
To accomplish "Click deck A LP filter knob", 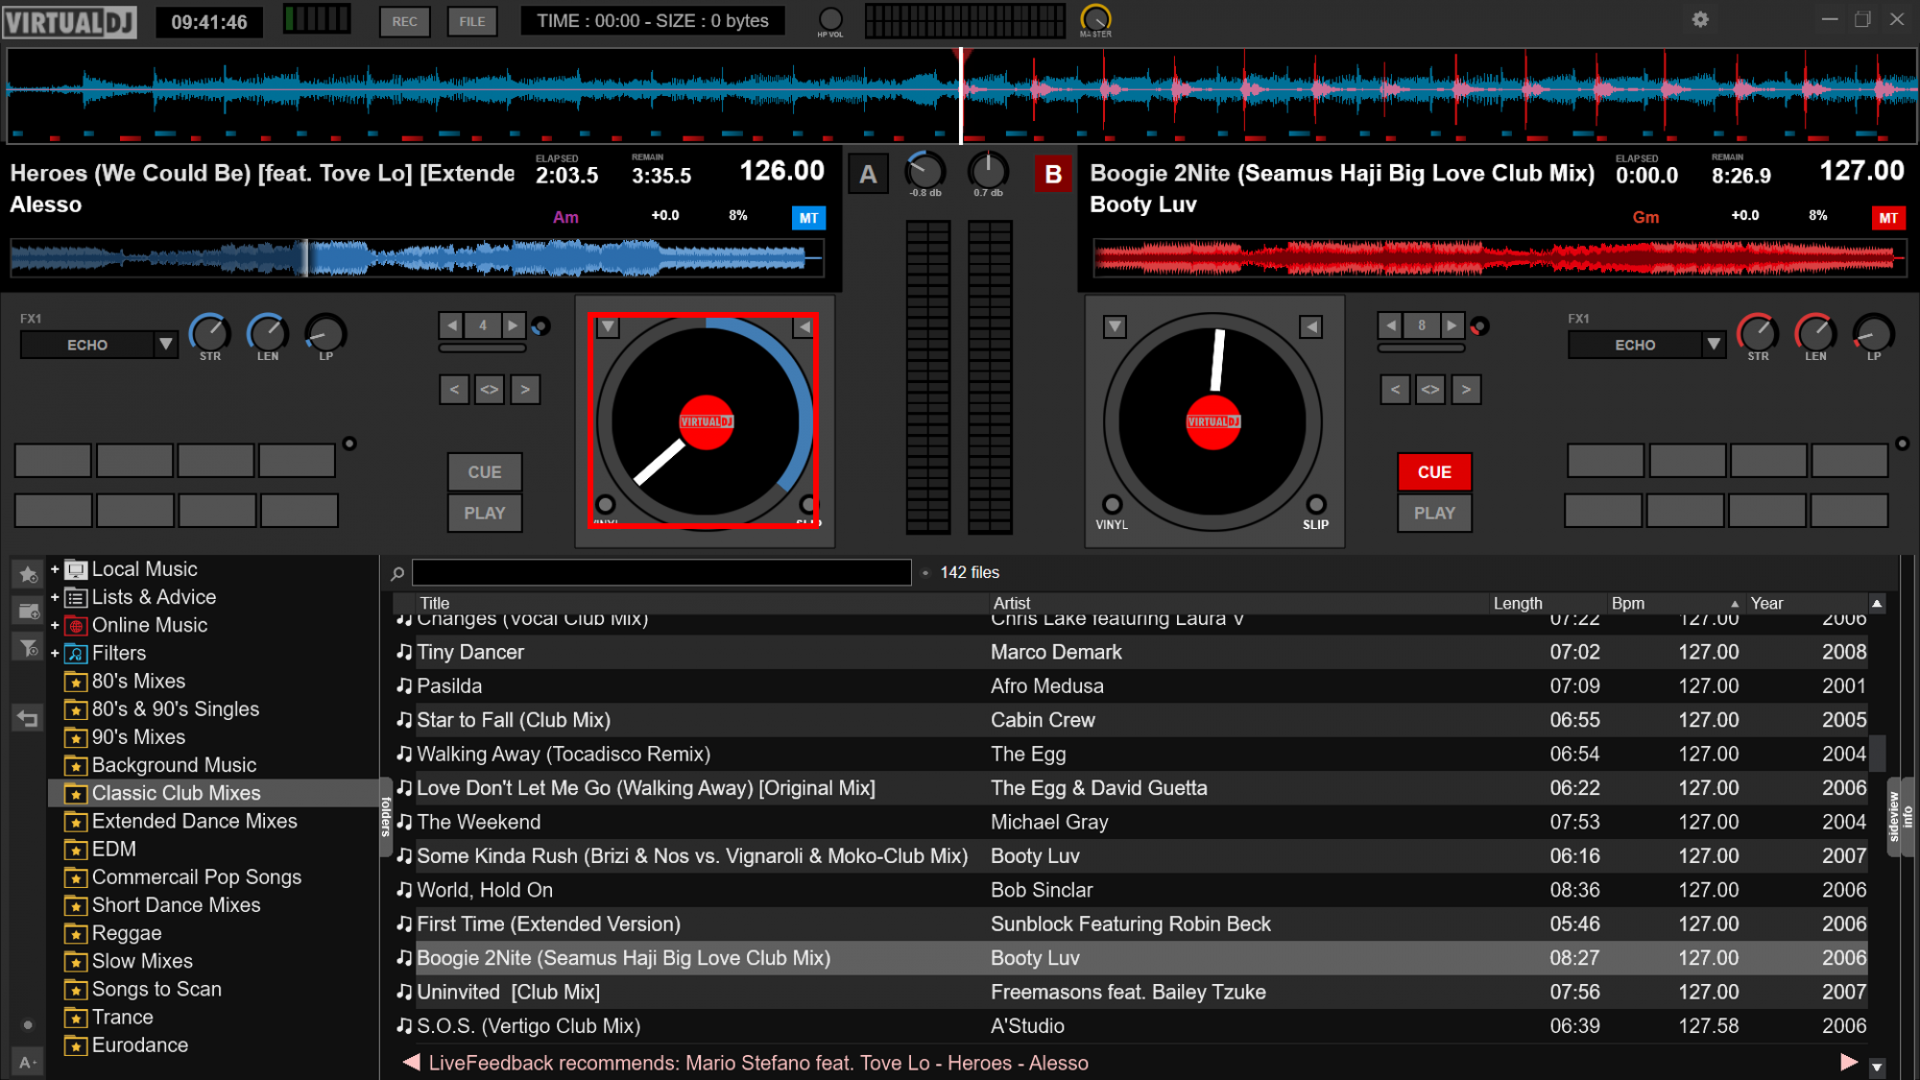I will tap(326, 333).
